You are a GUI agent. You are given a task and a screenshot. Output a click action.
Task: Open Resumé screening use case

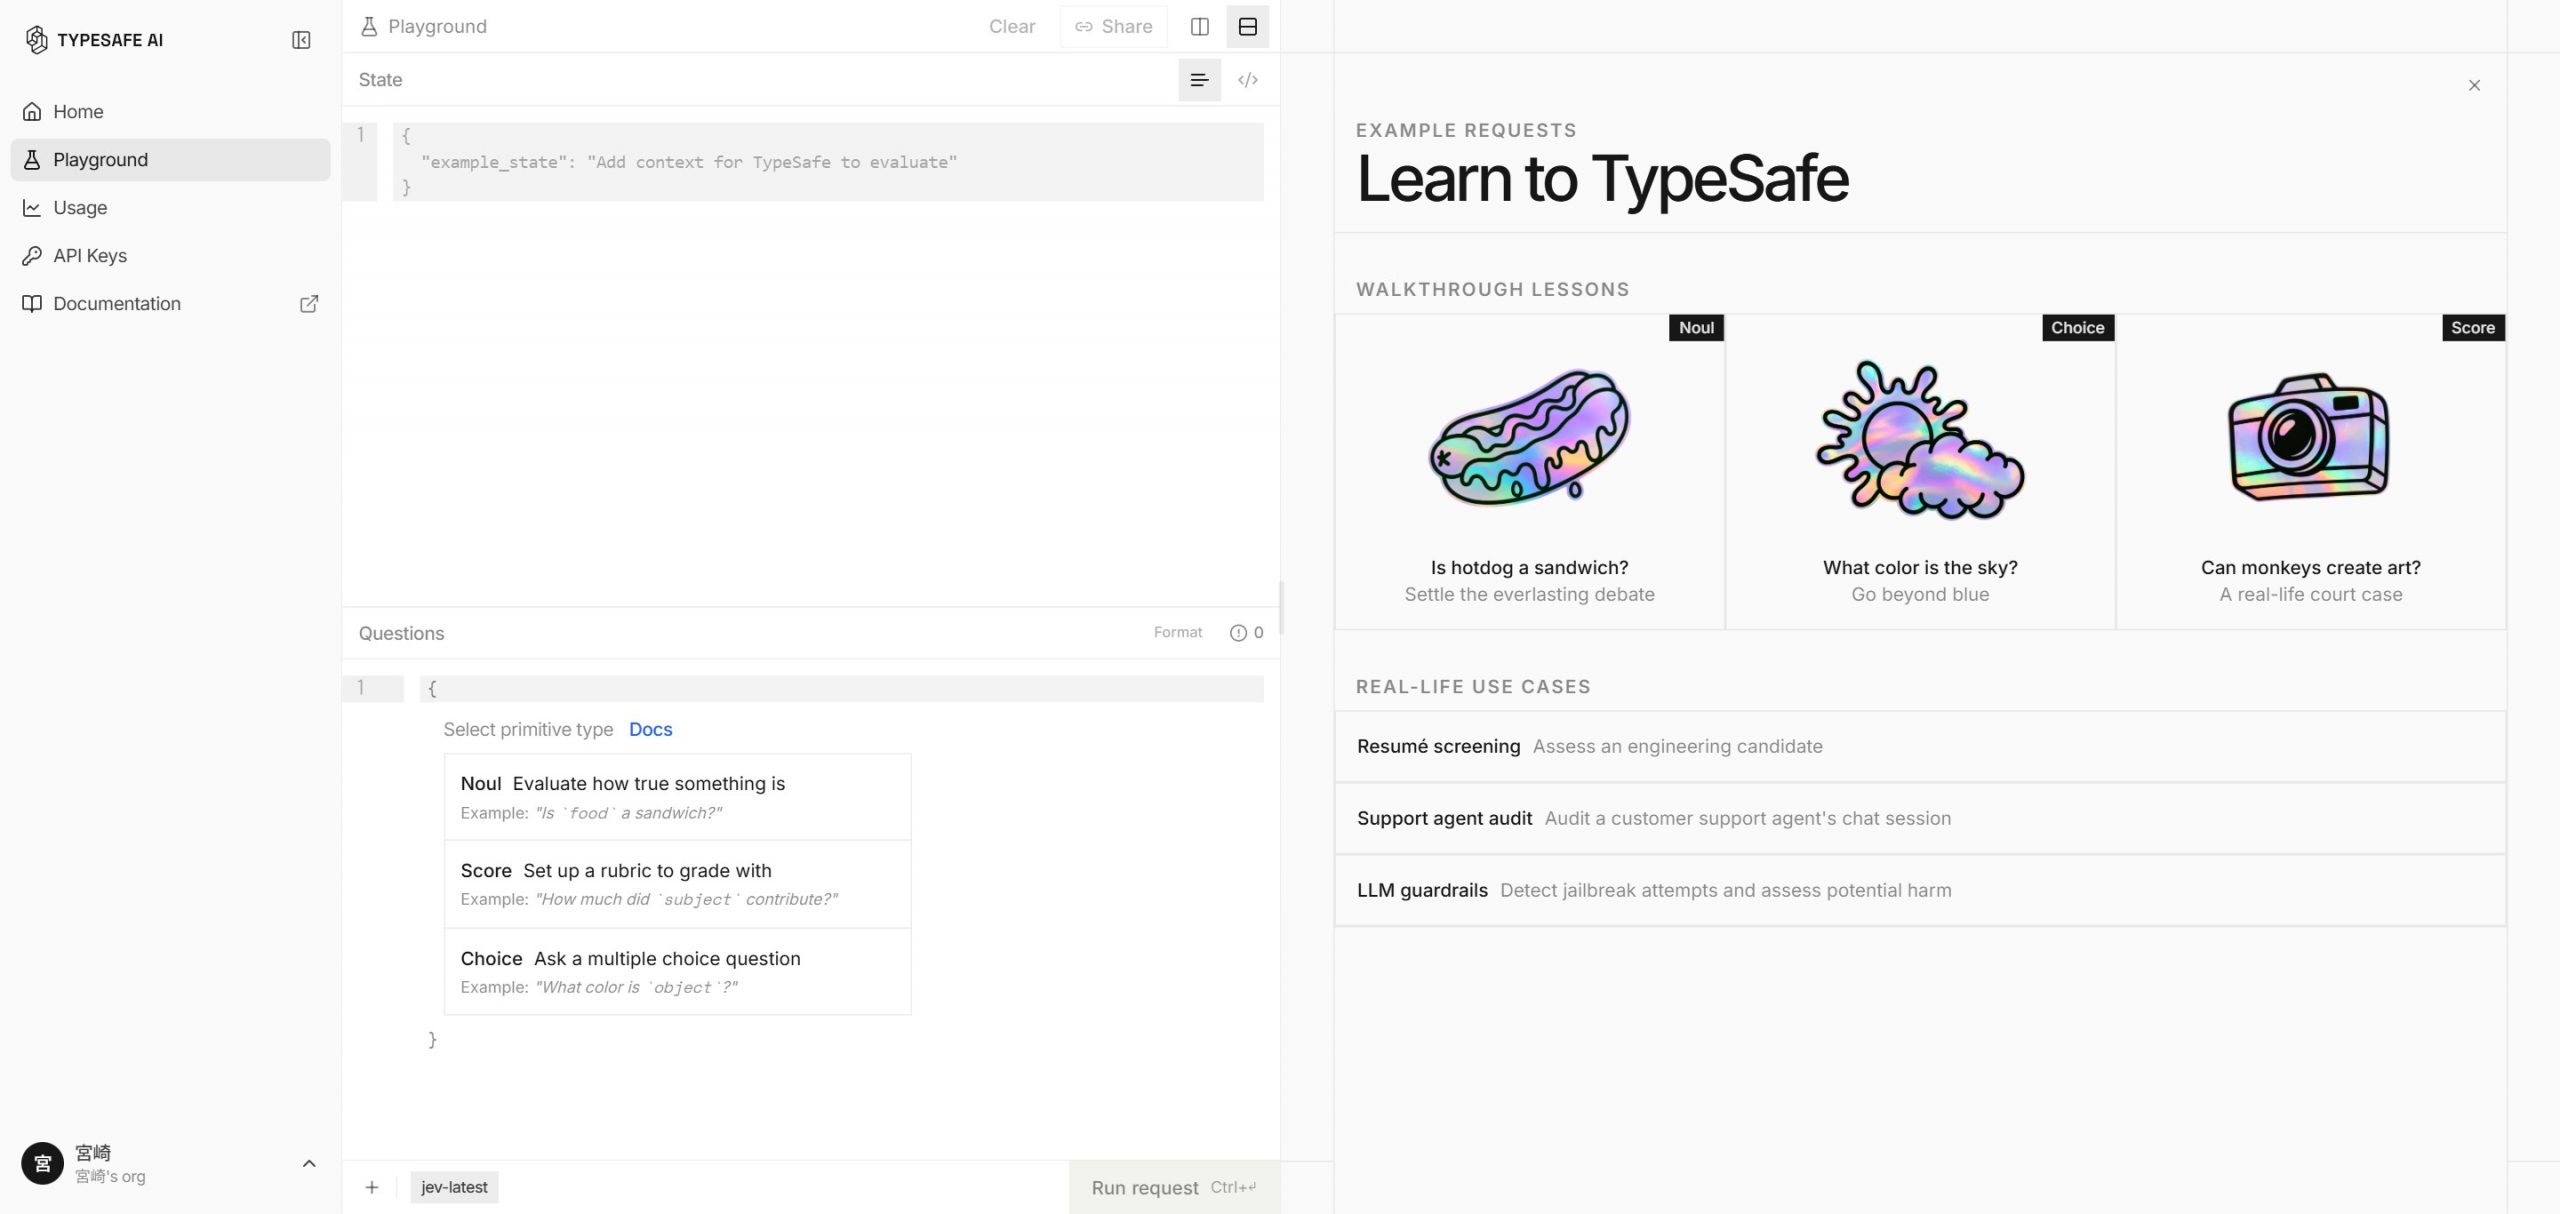(x=1920, y=747)
